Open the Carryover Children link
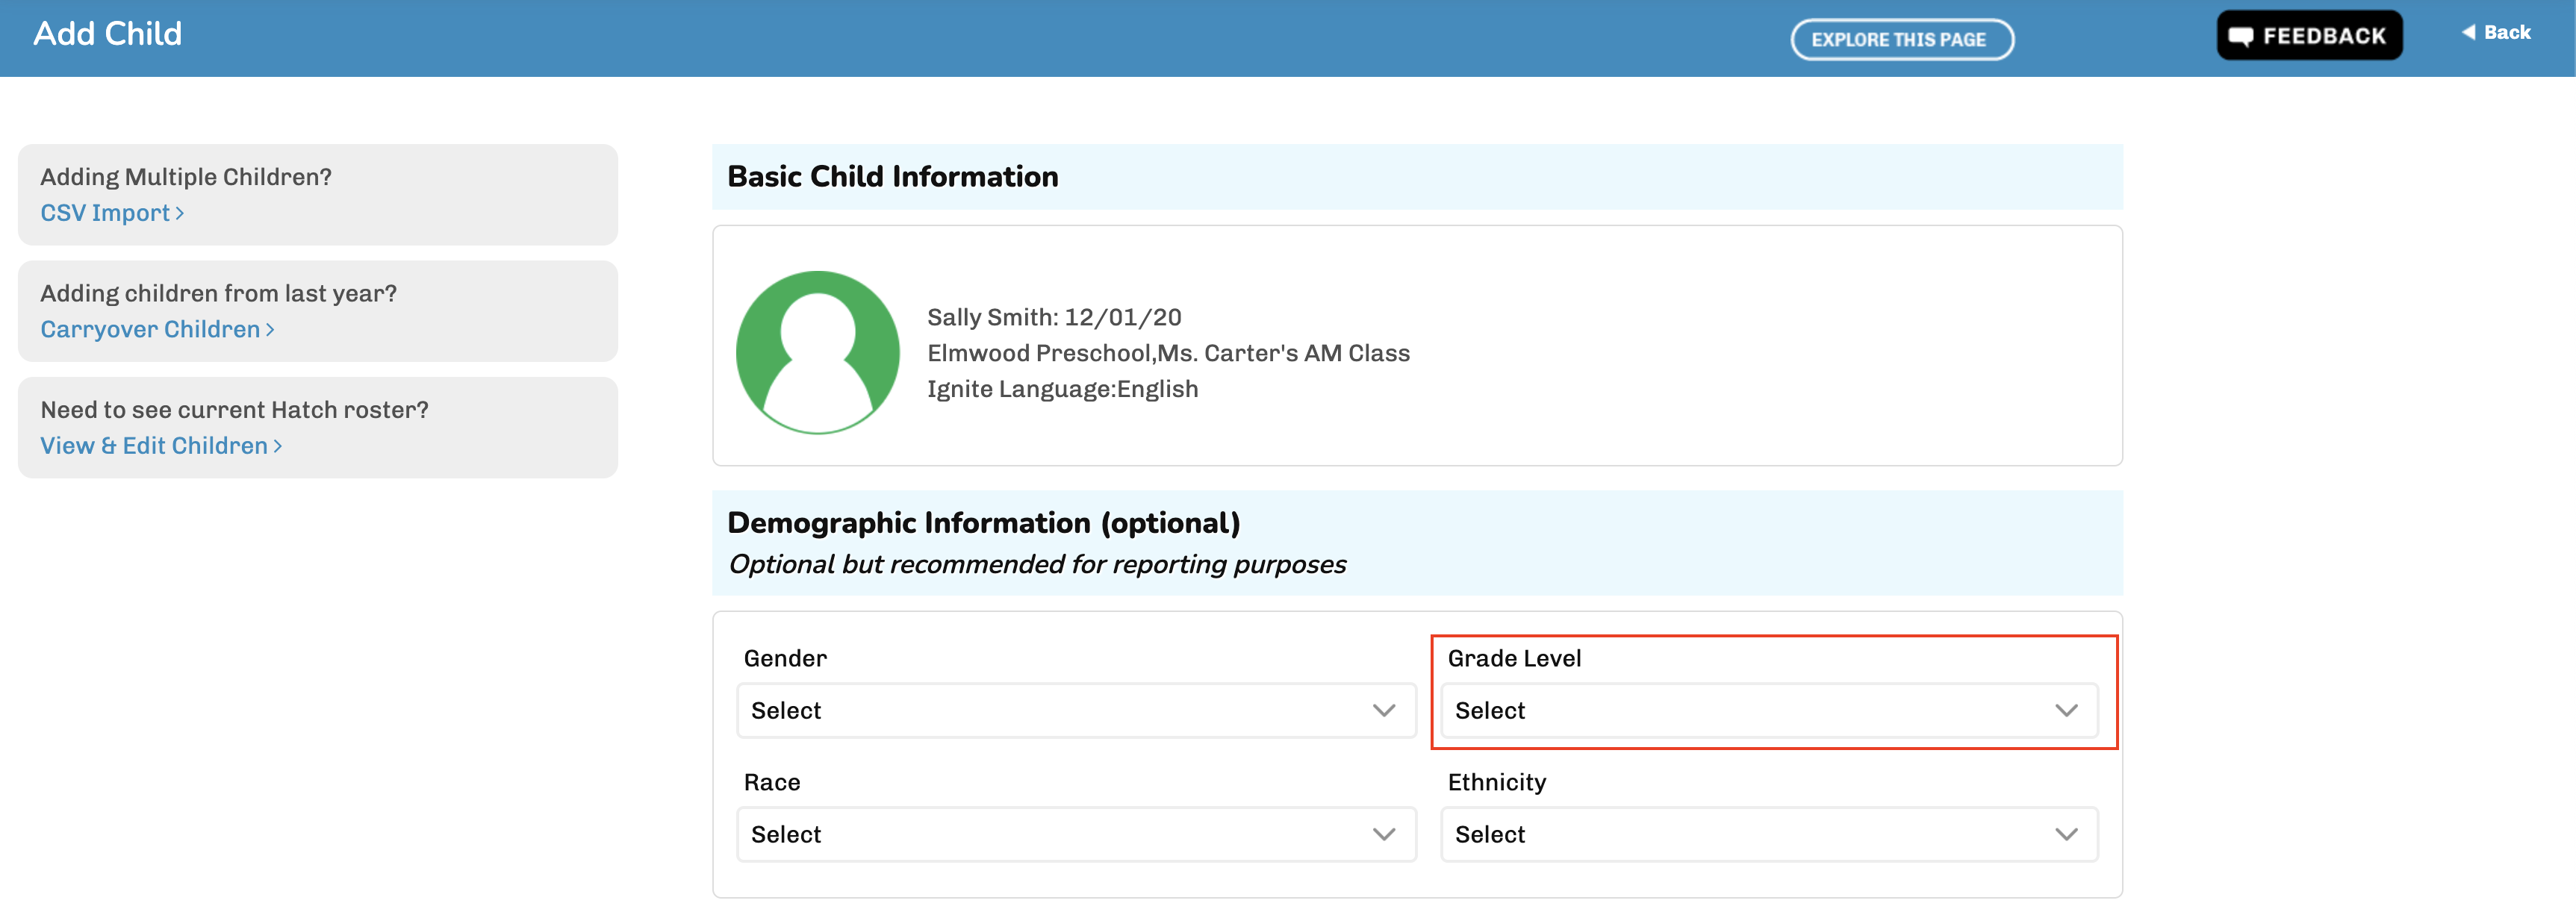The image size is (2576, 918). tap(150, 330)
